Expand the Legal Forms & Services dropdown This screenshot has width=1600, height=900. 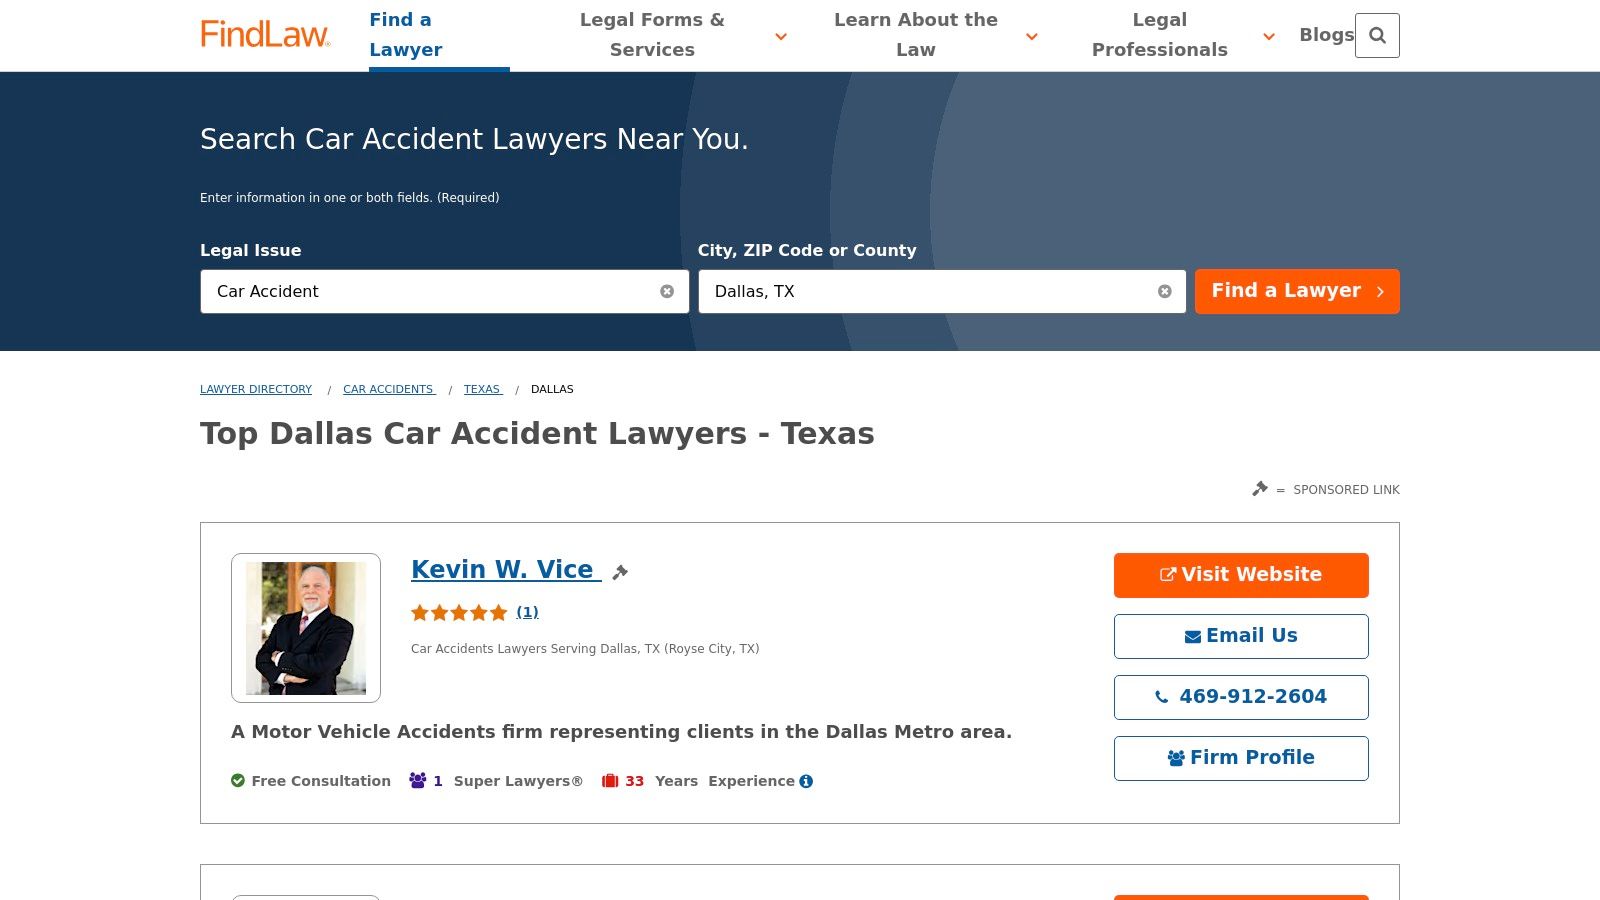(780, 36)
